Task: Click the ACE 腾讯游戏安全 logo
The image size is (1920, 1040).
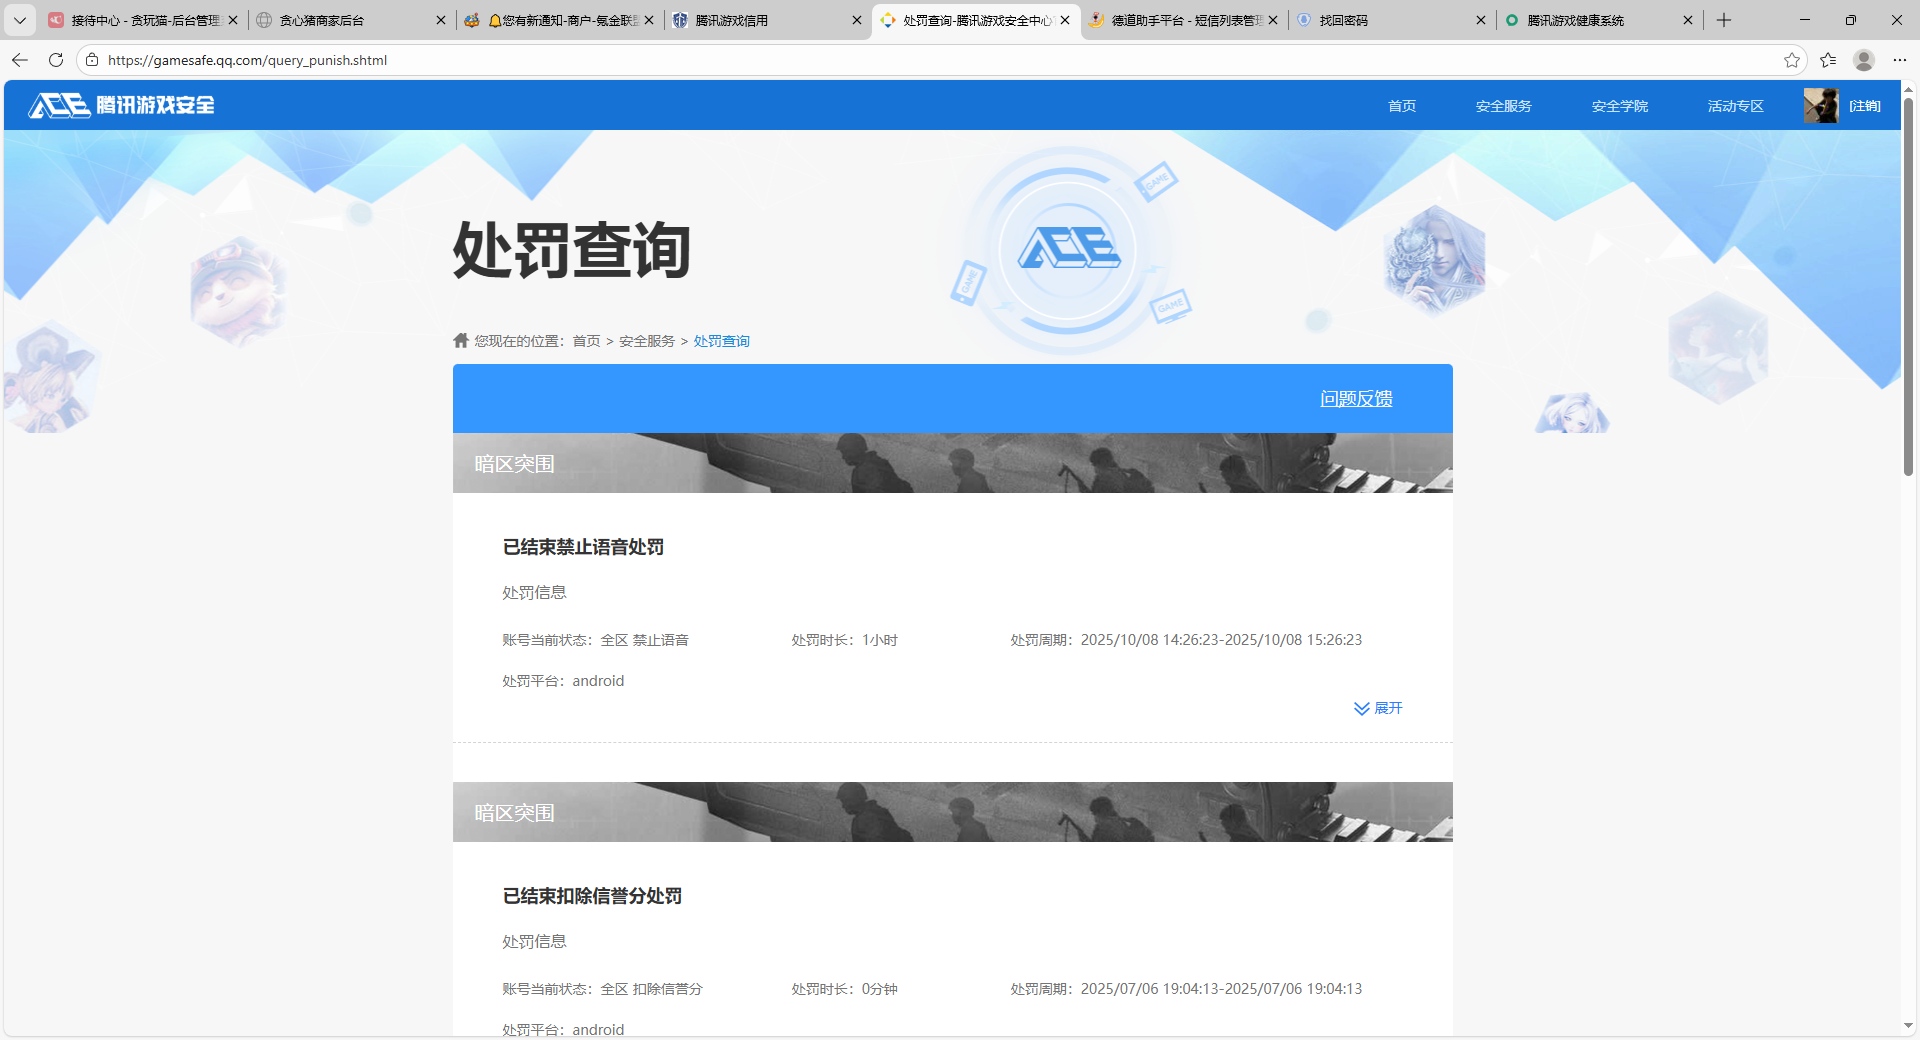Action: click(120, 105)
